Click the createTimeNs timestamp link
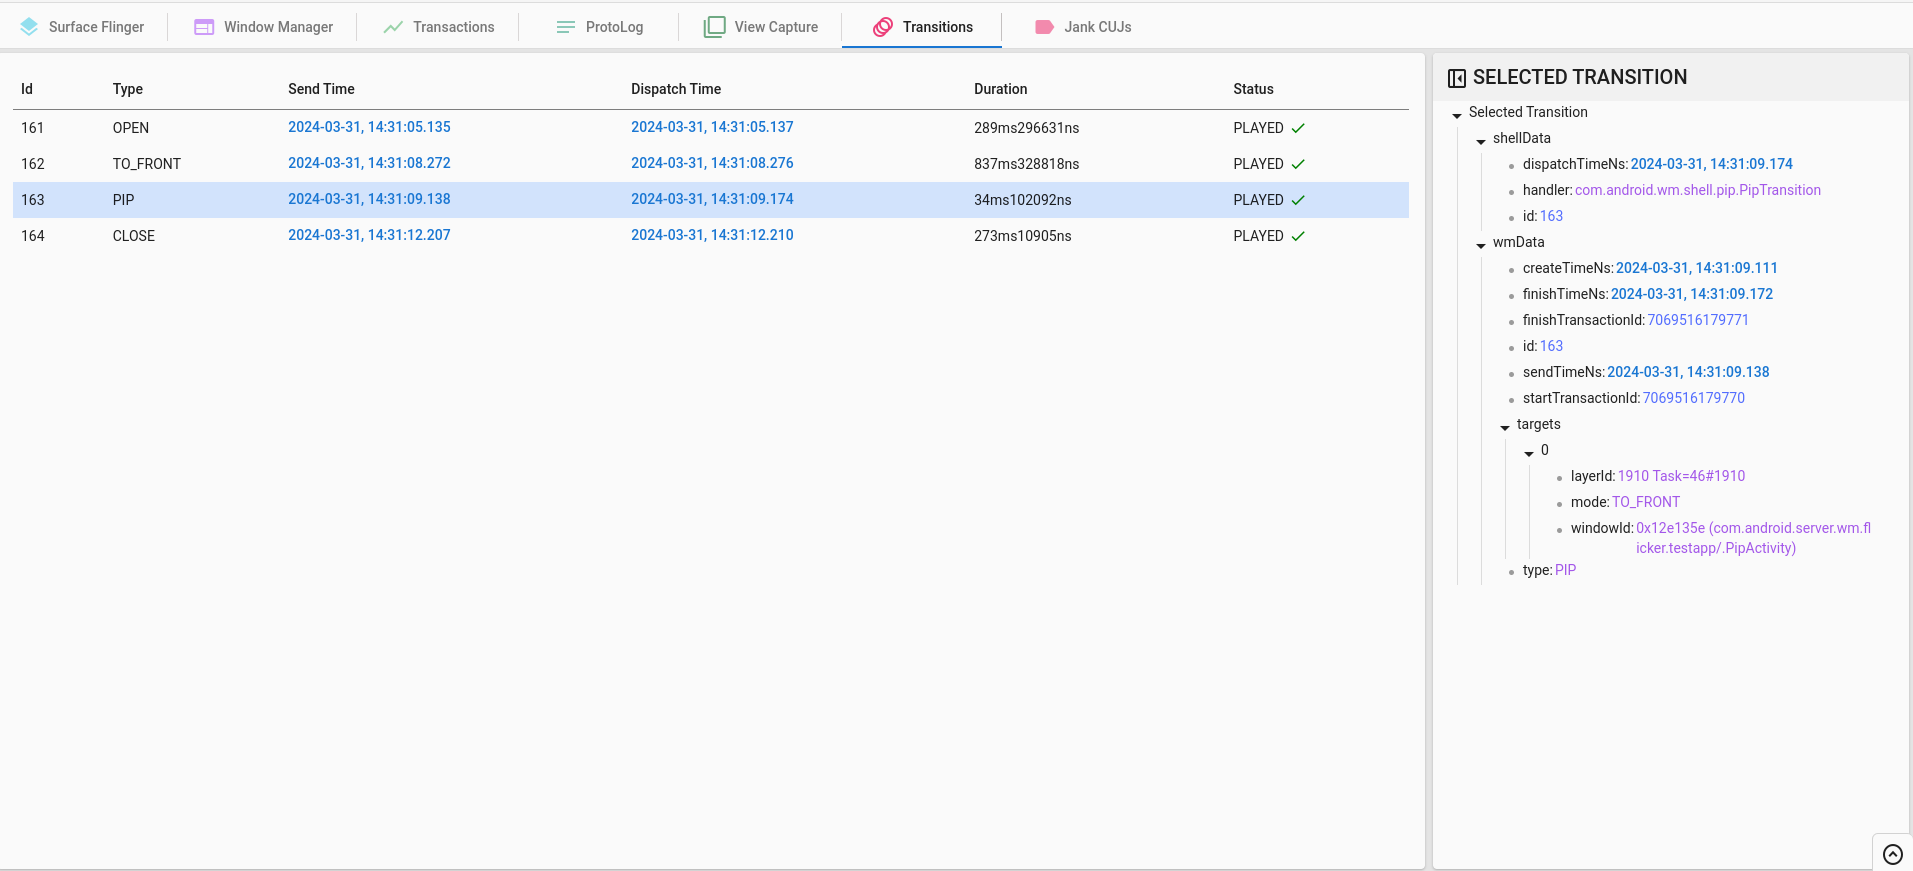Screen dimensions: 1913x871 1696,268
